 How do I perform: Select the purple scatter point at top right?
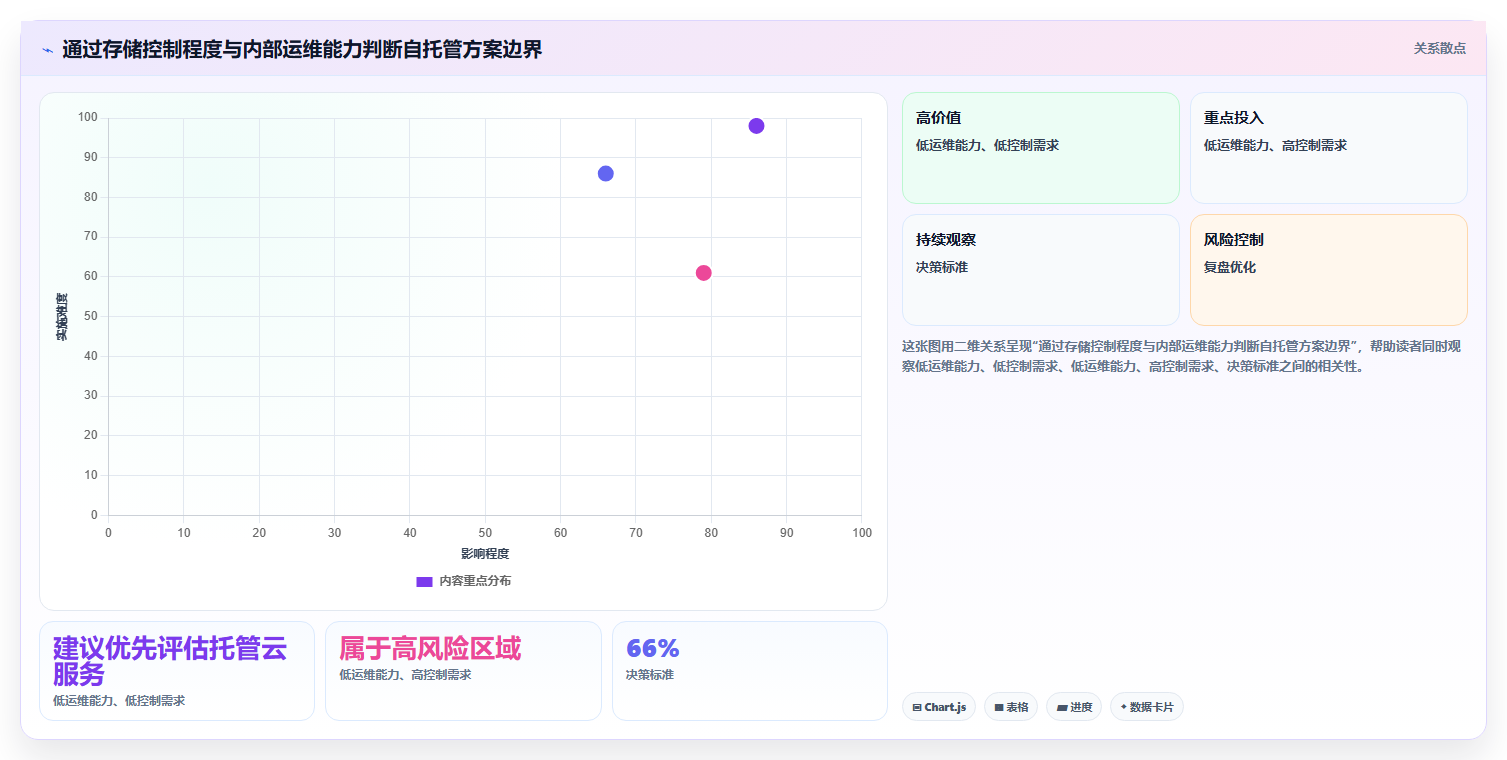coord(756,126)
